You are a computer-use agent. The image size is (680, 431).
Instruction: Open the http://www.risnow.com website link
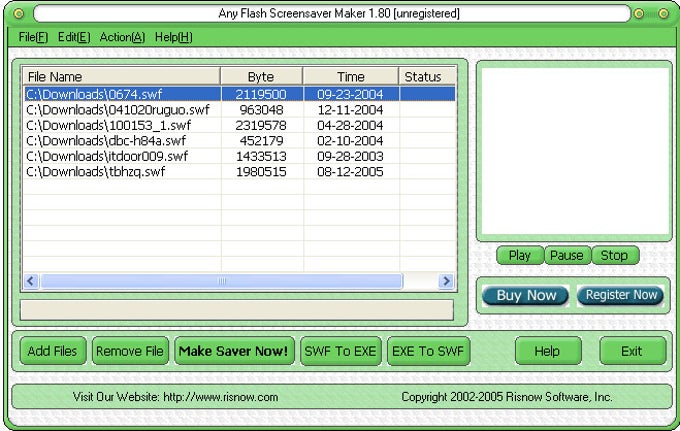220,397
